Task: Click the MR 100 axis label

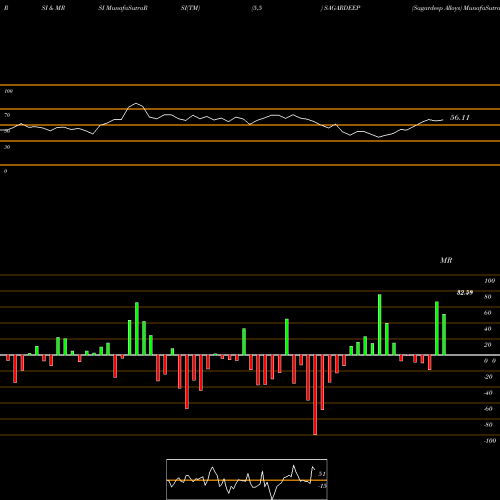Action: pos(490,281)
